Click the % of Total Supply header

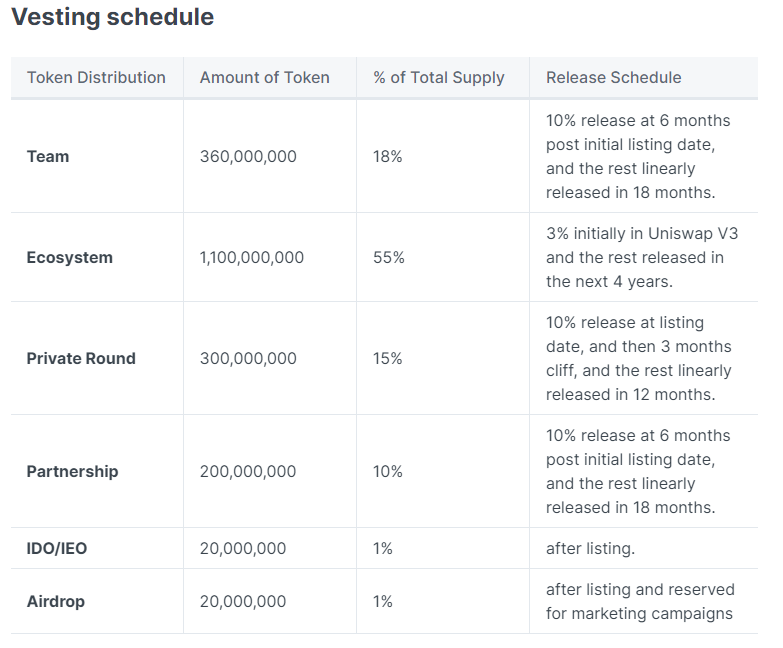pyautogui.click(x=438, y=77)
